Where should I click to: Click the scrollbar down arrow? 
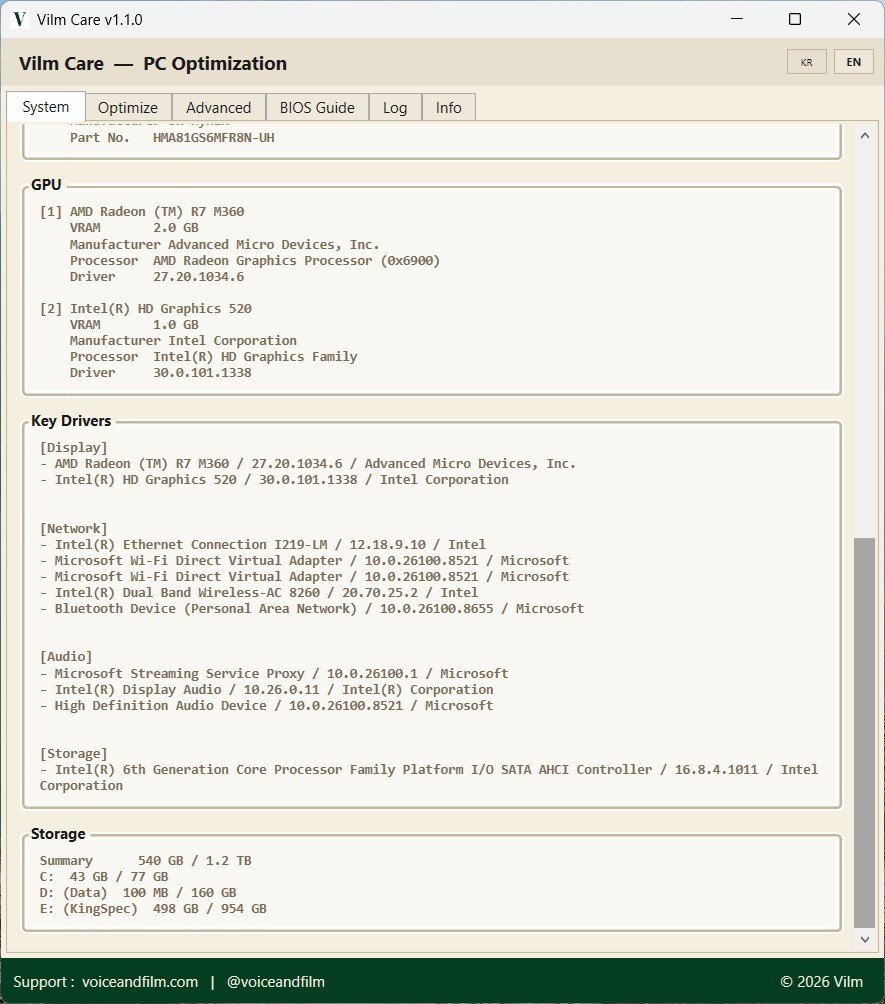click(865, 939)
